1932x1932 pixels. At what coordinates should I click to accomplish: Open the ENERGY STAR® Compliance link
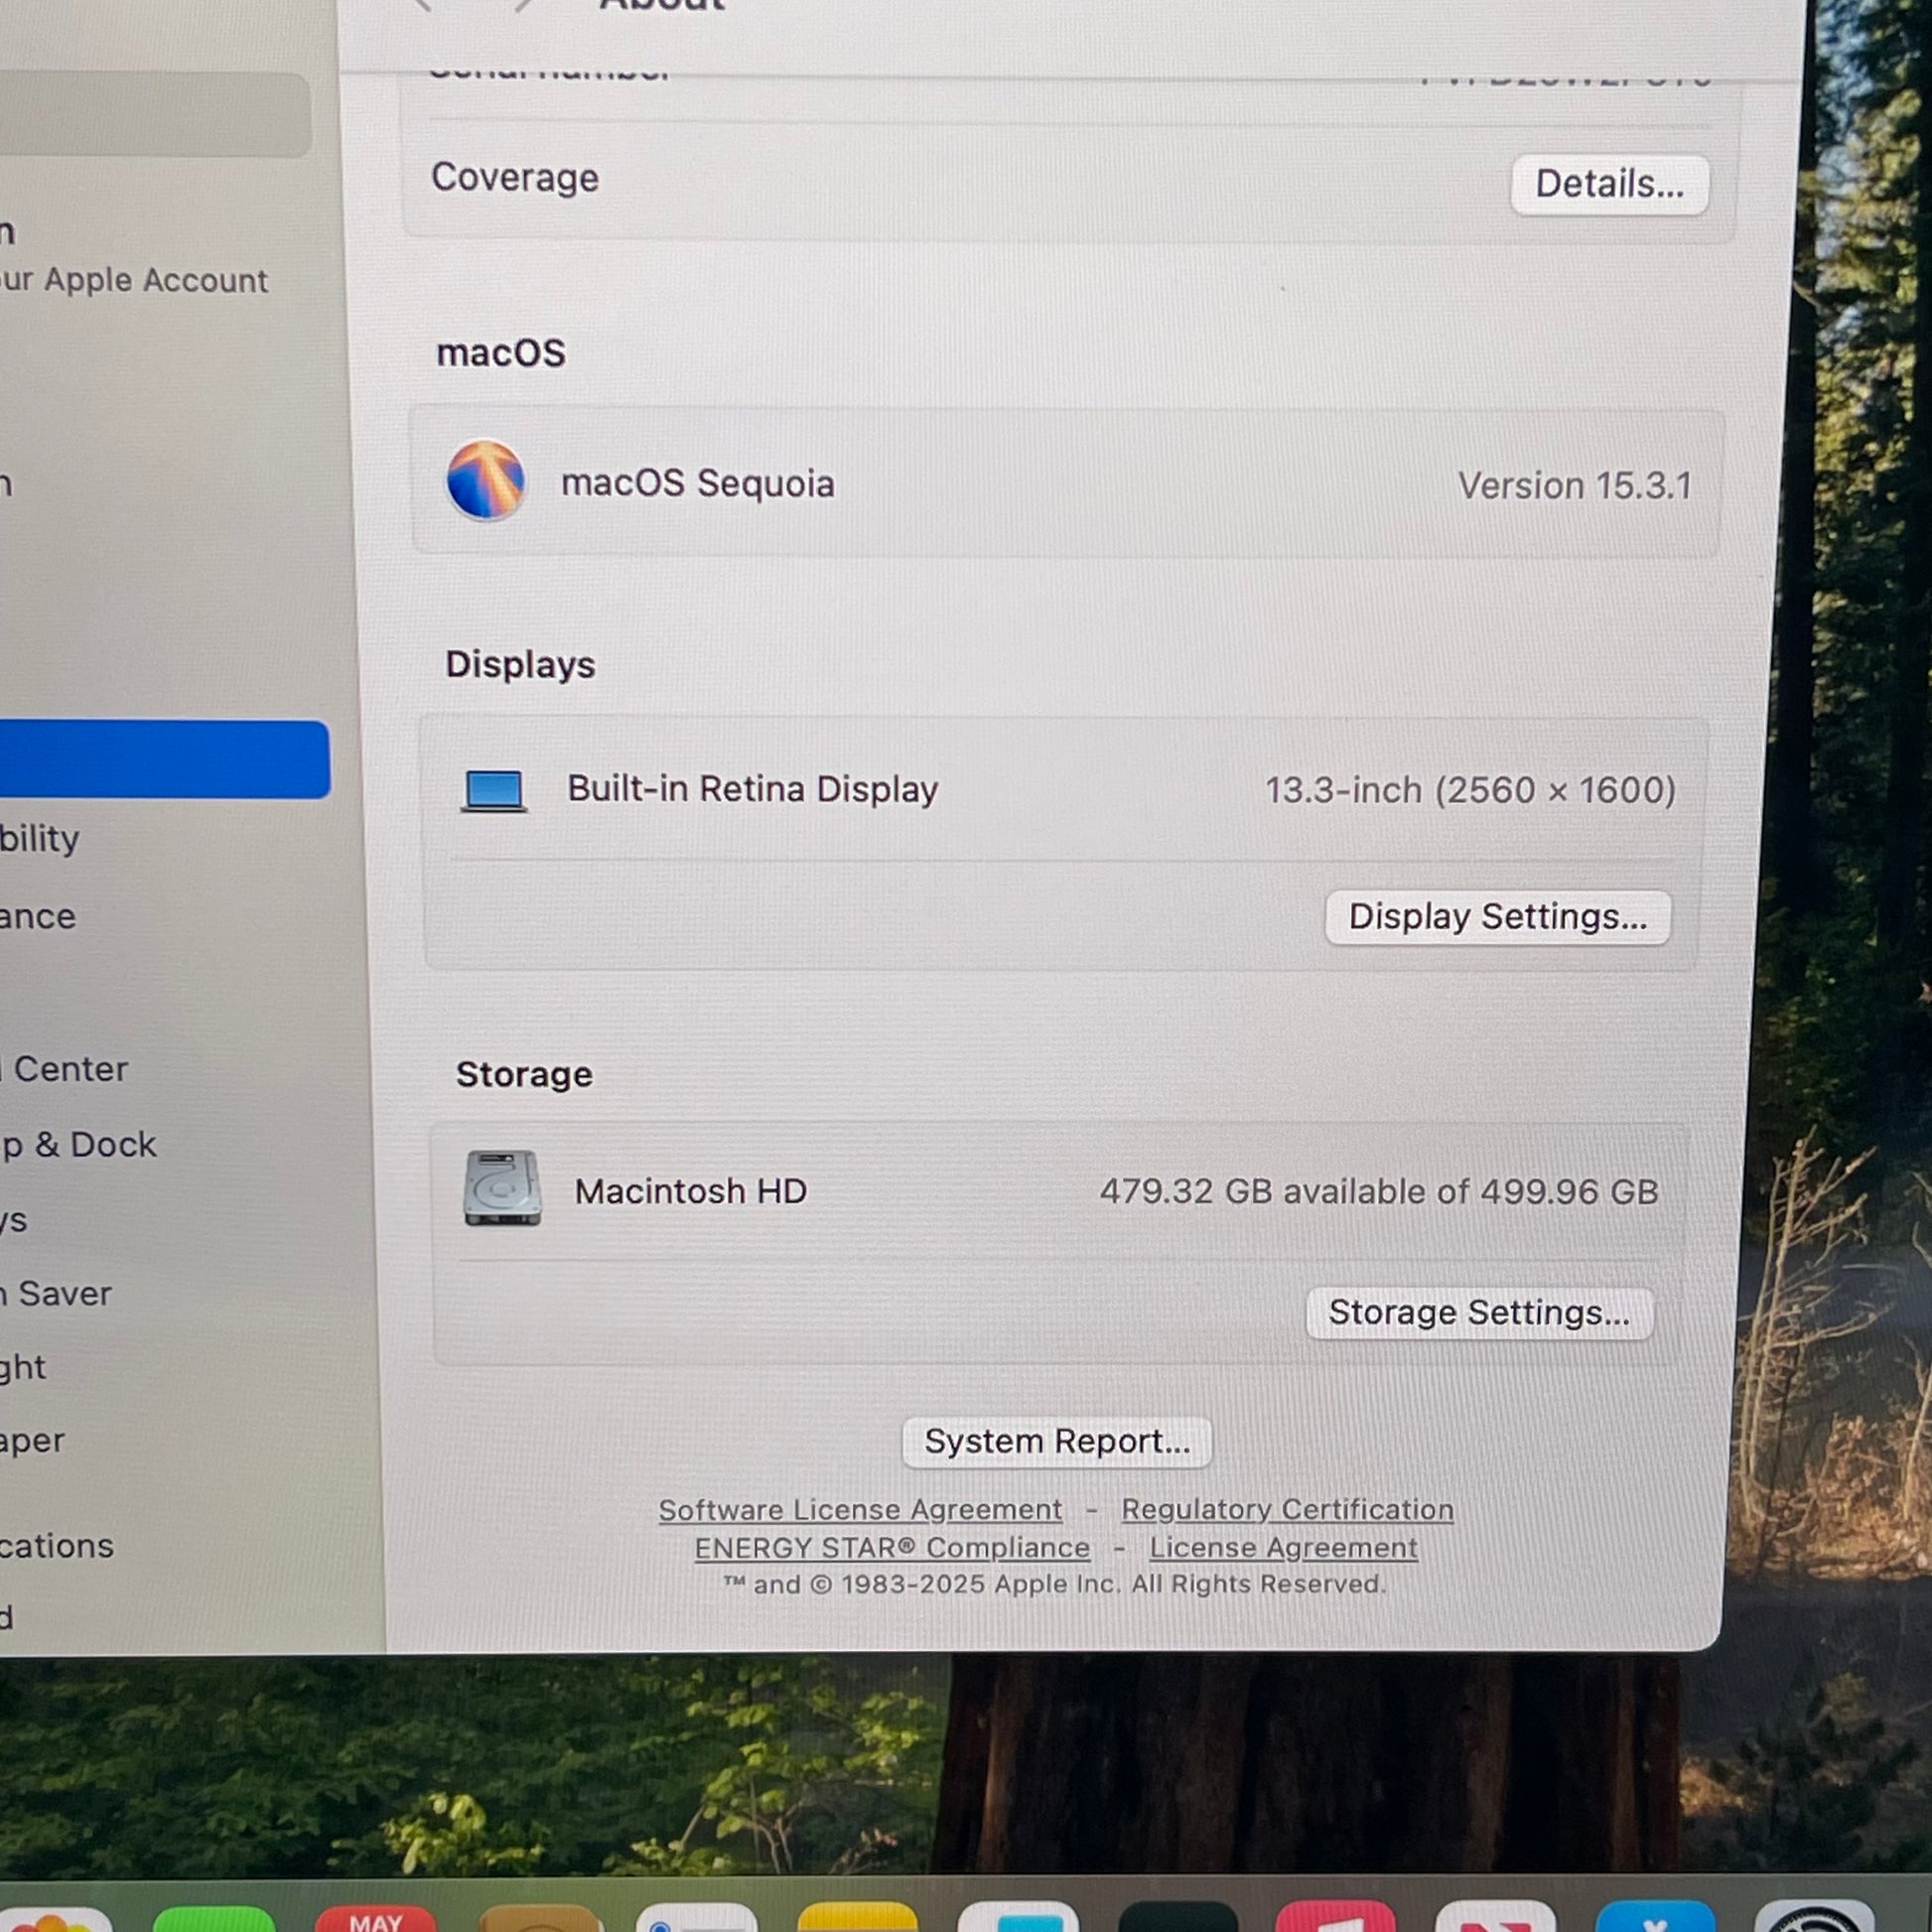coord(892,1548)
